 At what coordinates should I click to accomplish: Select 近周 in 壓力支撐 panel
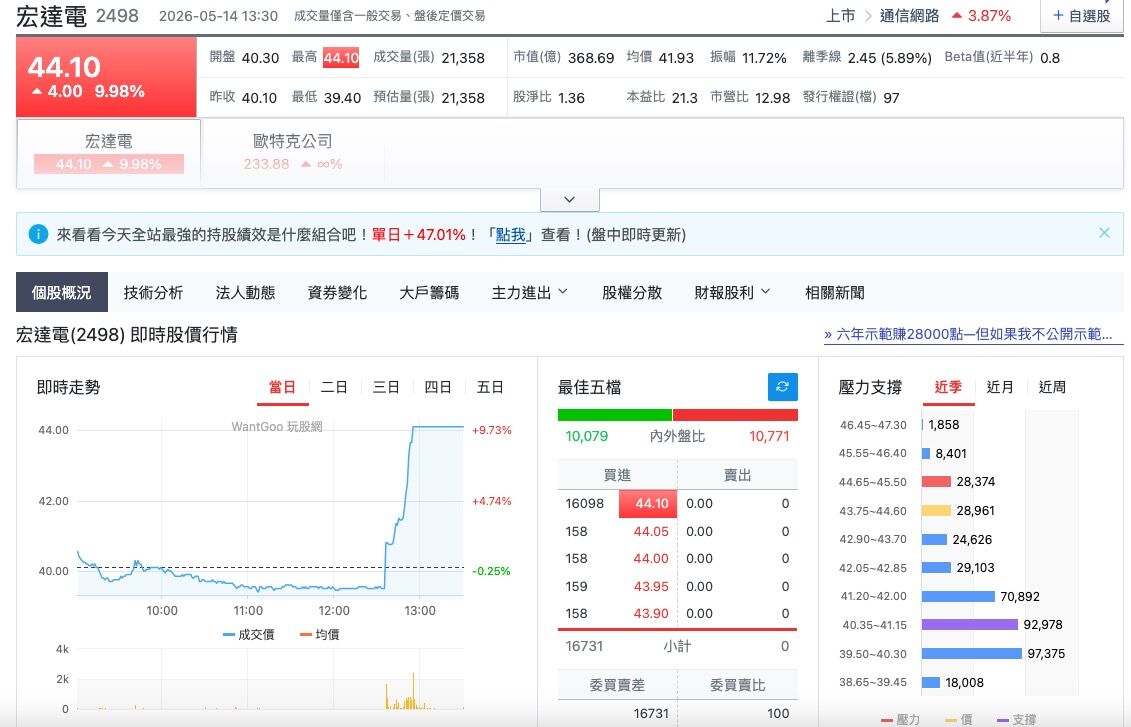(x=1052, y=388)
